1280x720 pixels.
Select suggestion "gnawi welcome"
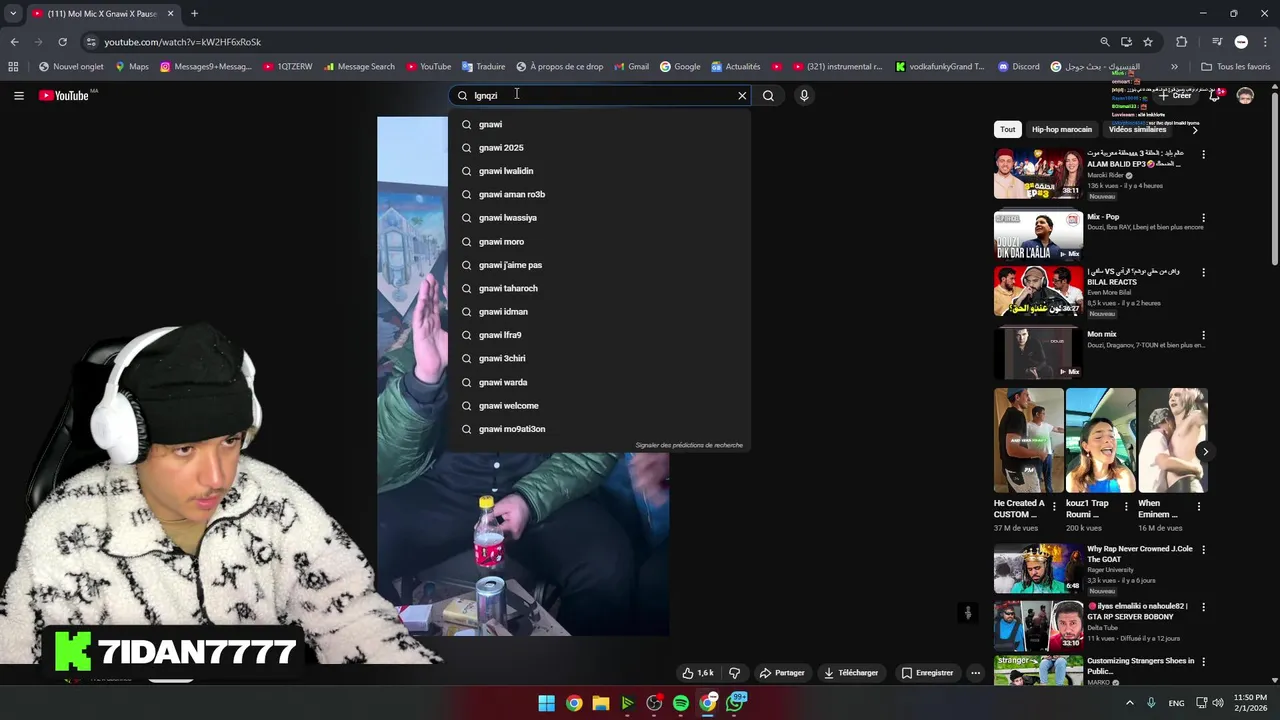pyautogui.click(x=599, y=405)
